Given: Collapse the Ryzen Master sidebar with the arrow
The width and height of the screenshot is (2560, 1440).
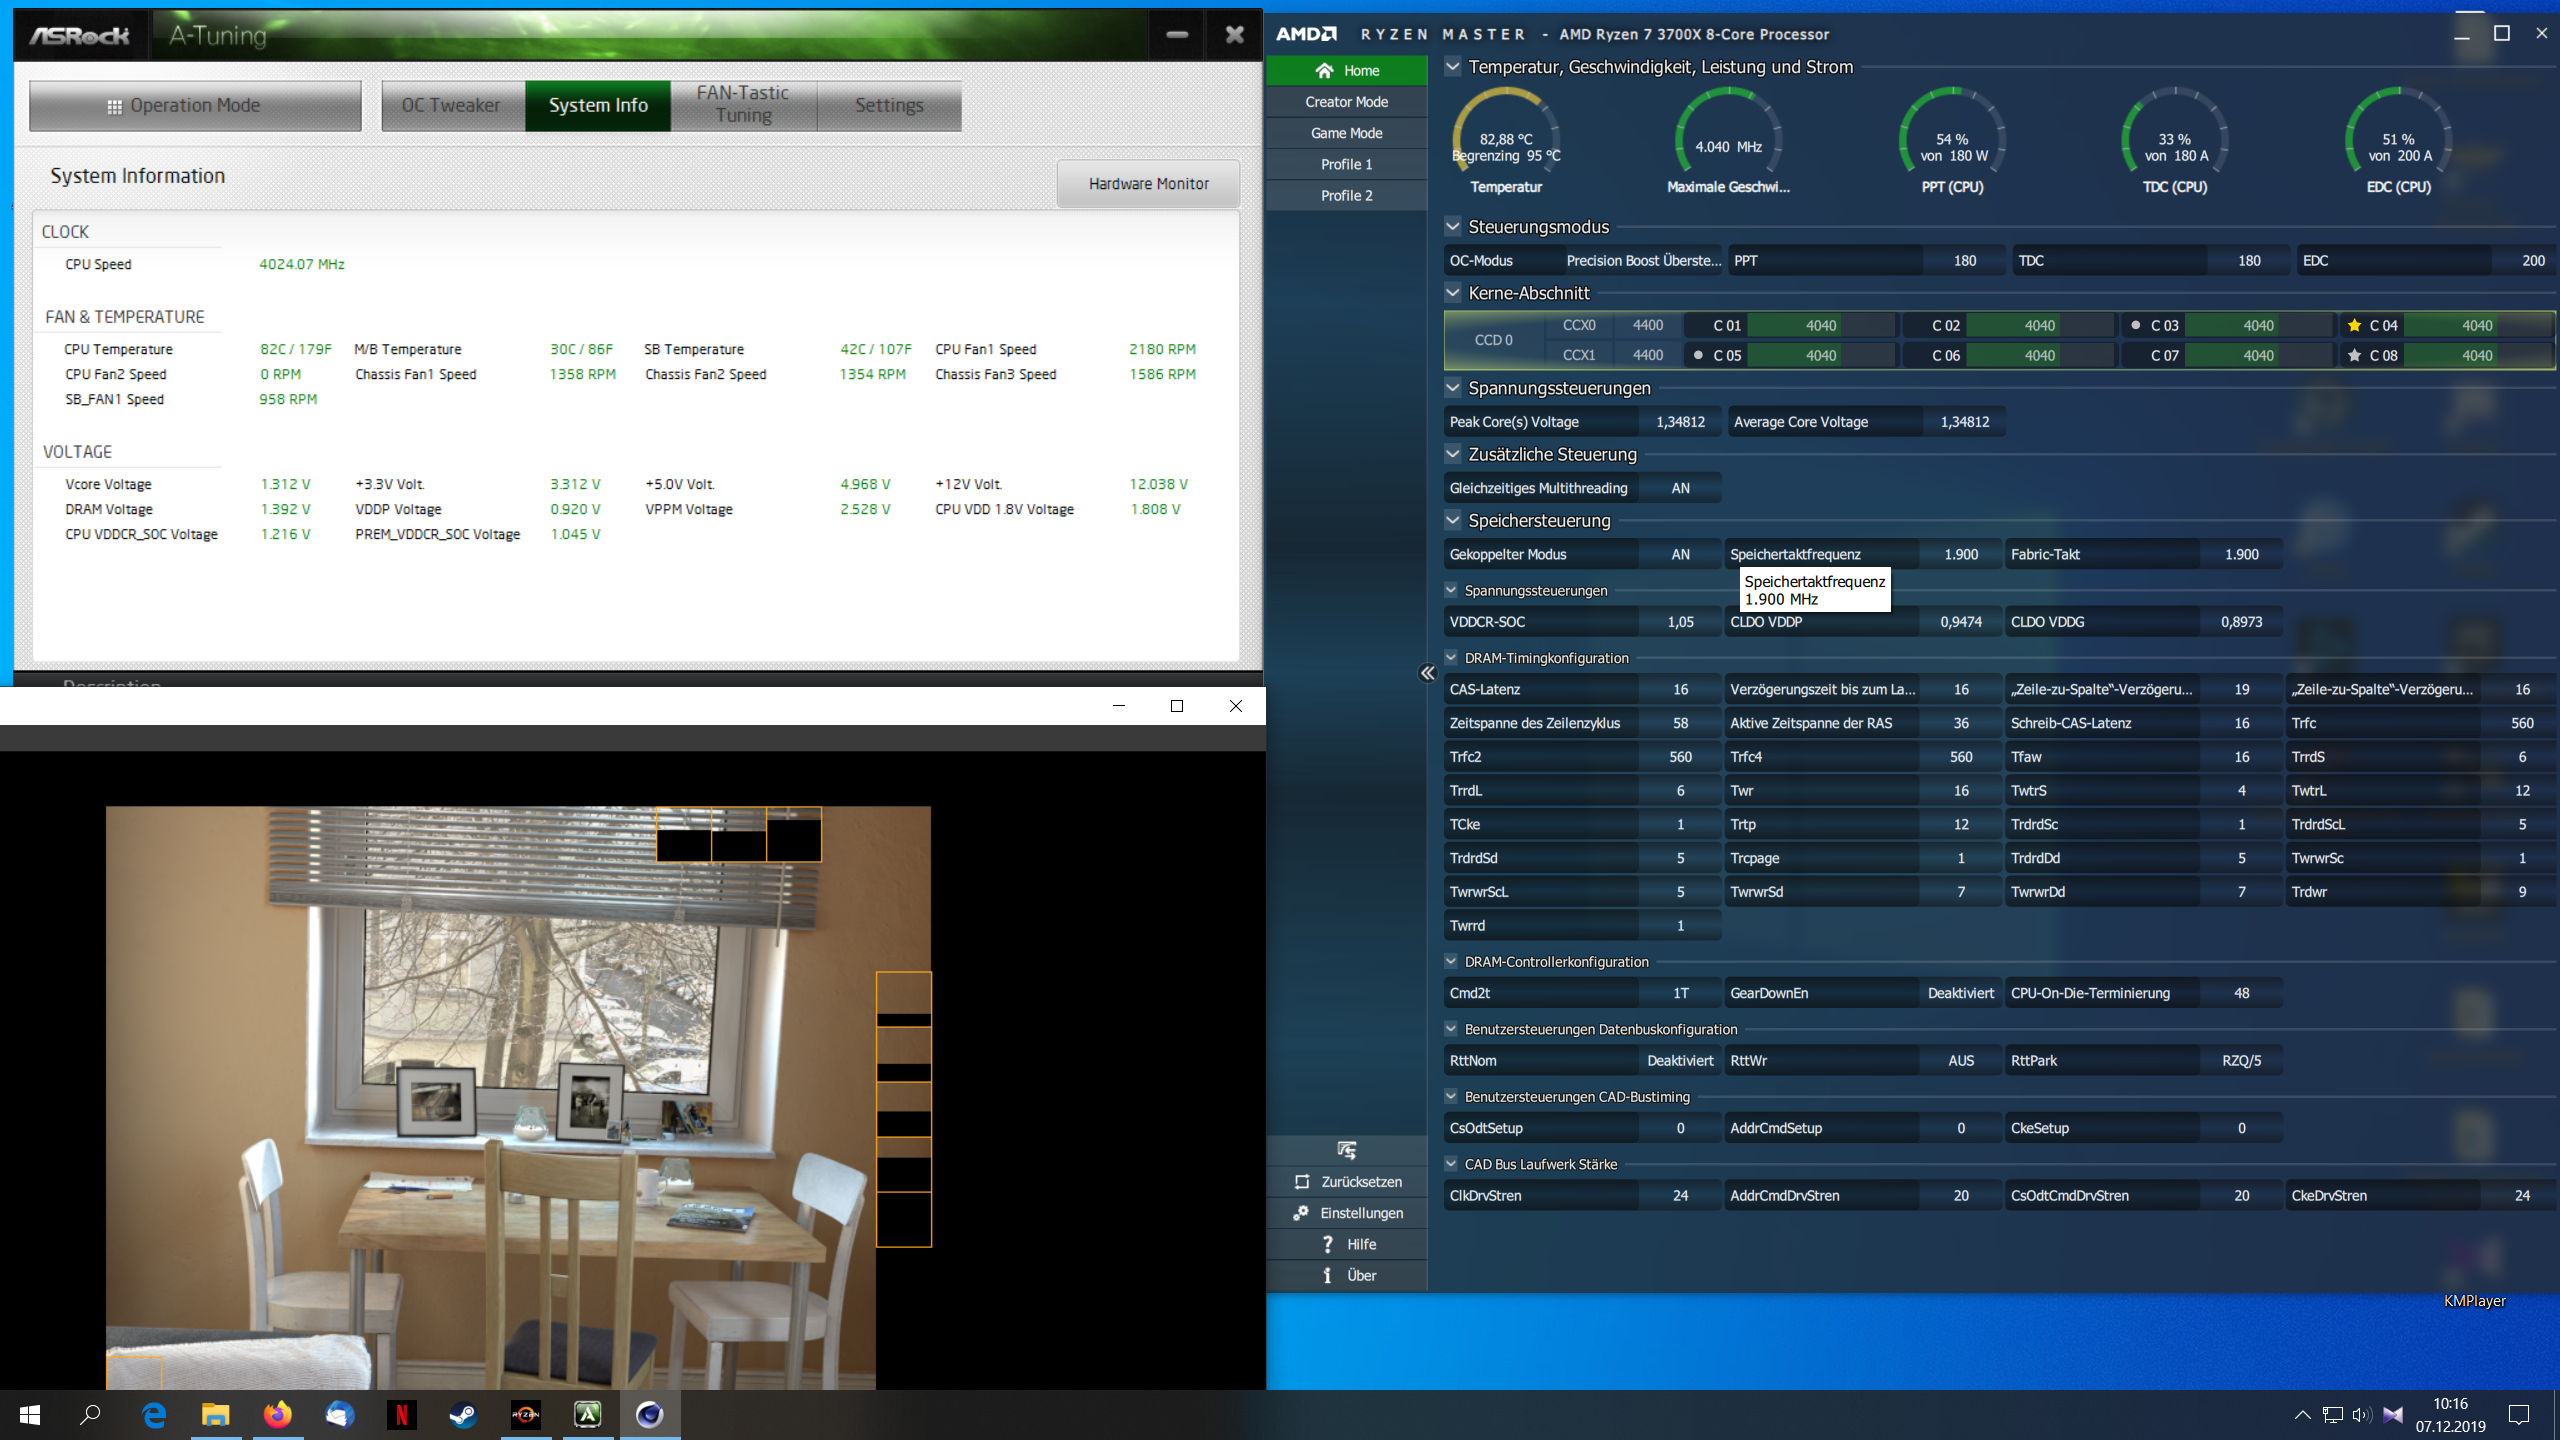Looking at the screenshot, I should pos(1427,673).
